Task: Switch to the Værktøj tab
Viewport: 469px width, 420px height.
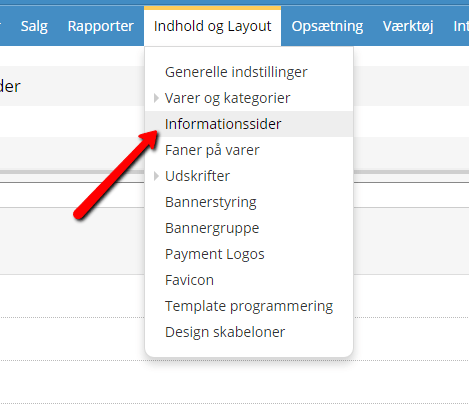Action: [x=408, y=26]
